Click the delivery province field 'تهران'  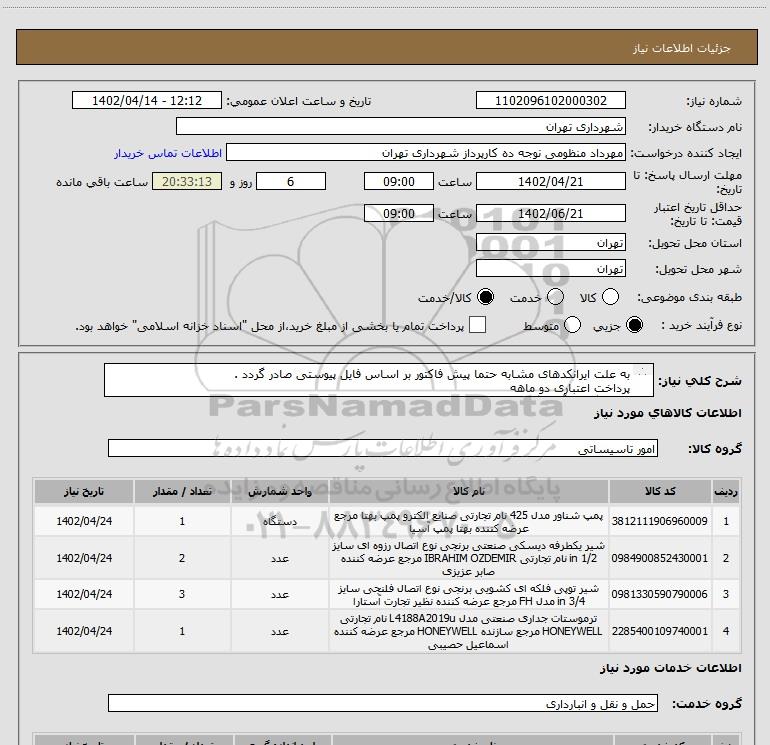click(x=550, y=242)
